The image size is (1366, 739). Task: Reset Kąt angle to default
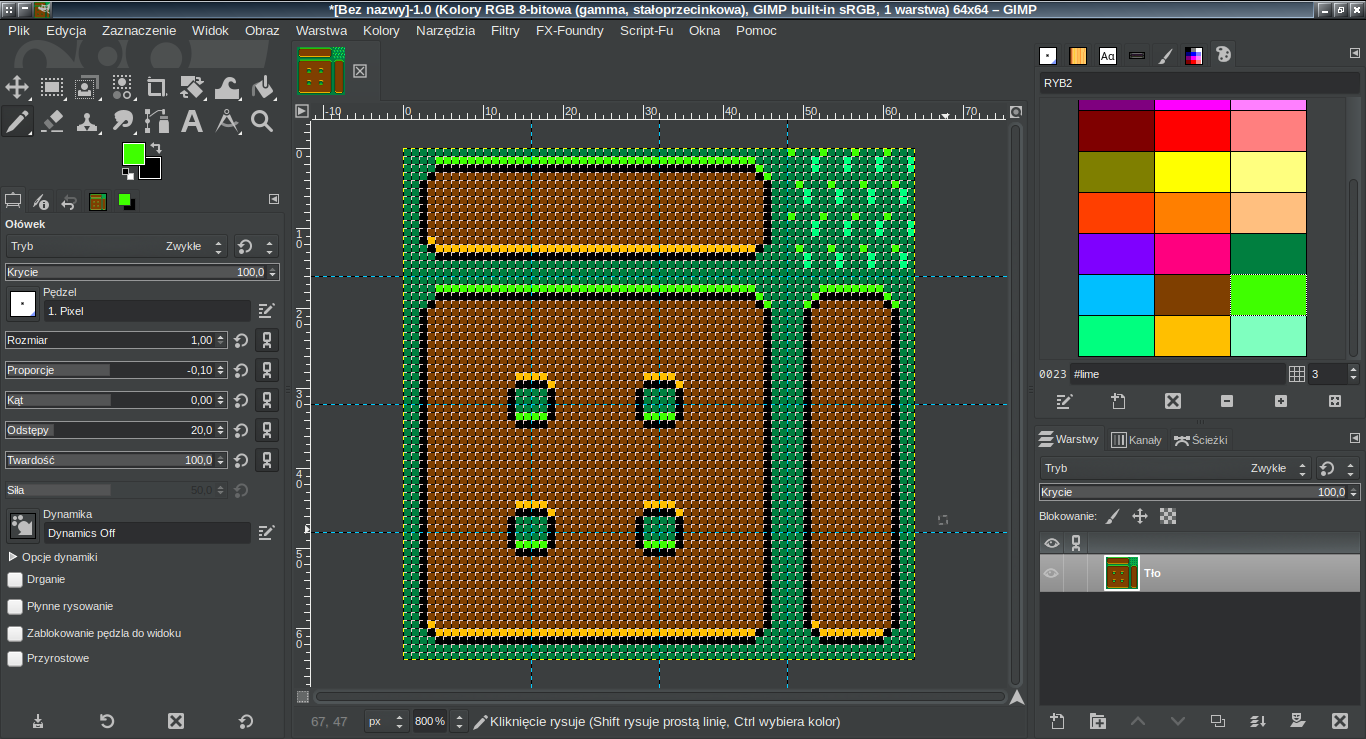(x=241, y=400)
